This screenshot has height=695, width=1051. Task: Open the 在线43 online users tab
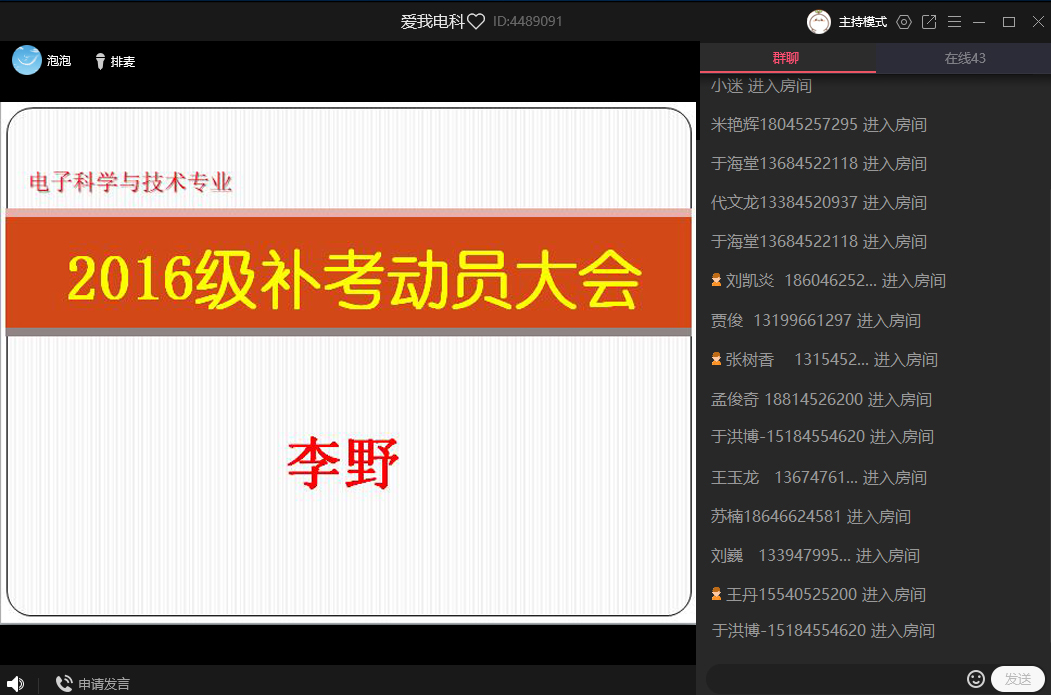(964, 58)
